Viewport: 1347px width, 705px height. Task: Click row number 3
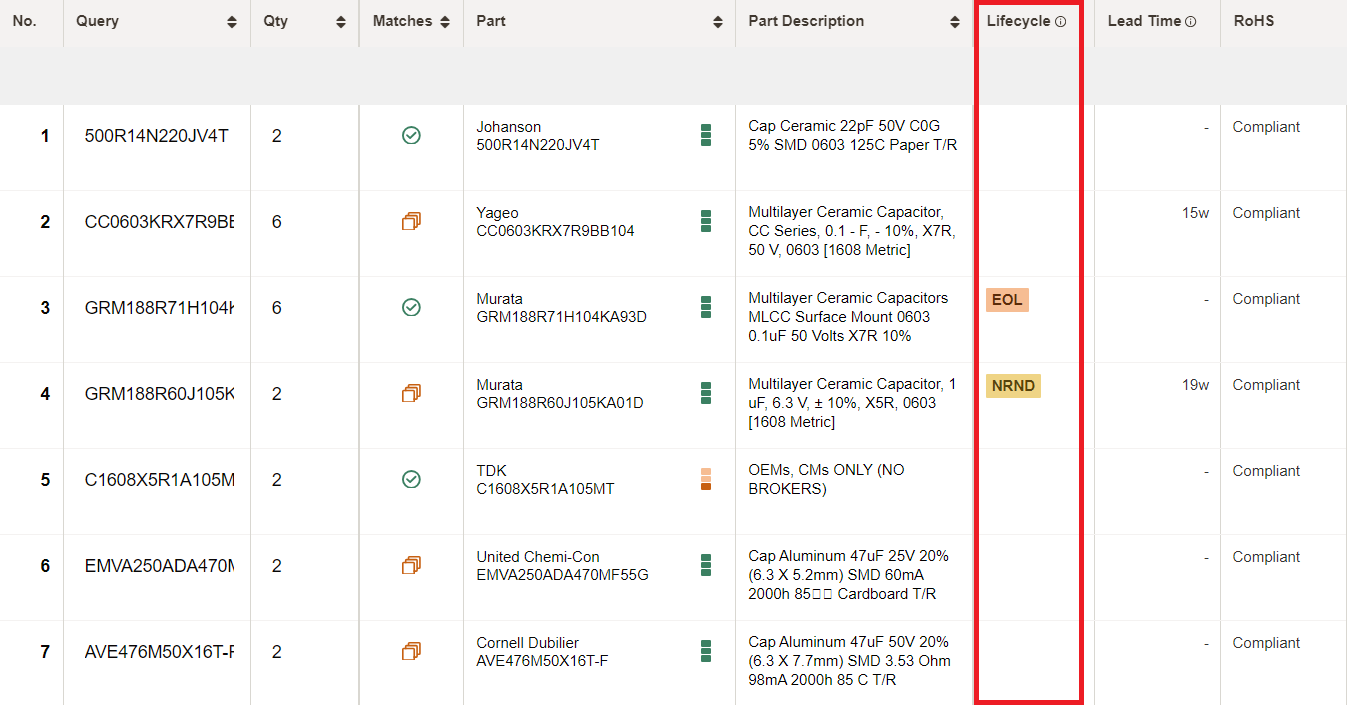click(45, 308)
